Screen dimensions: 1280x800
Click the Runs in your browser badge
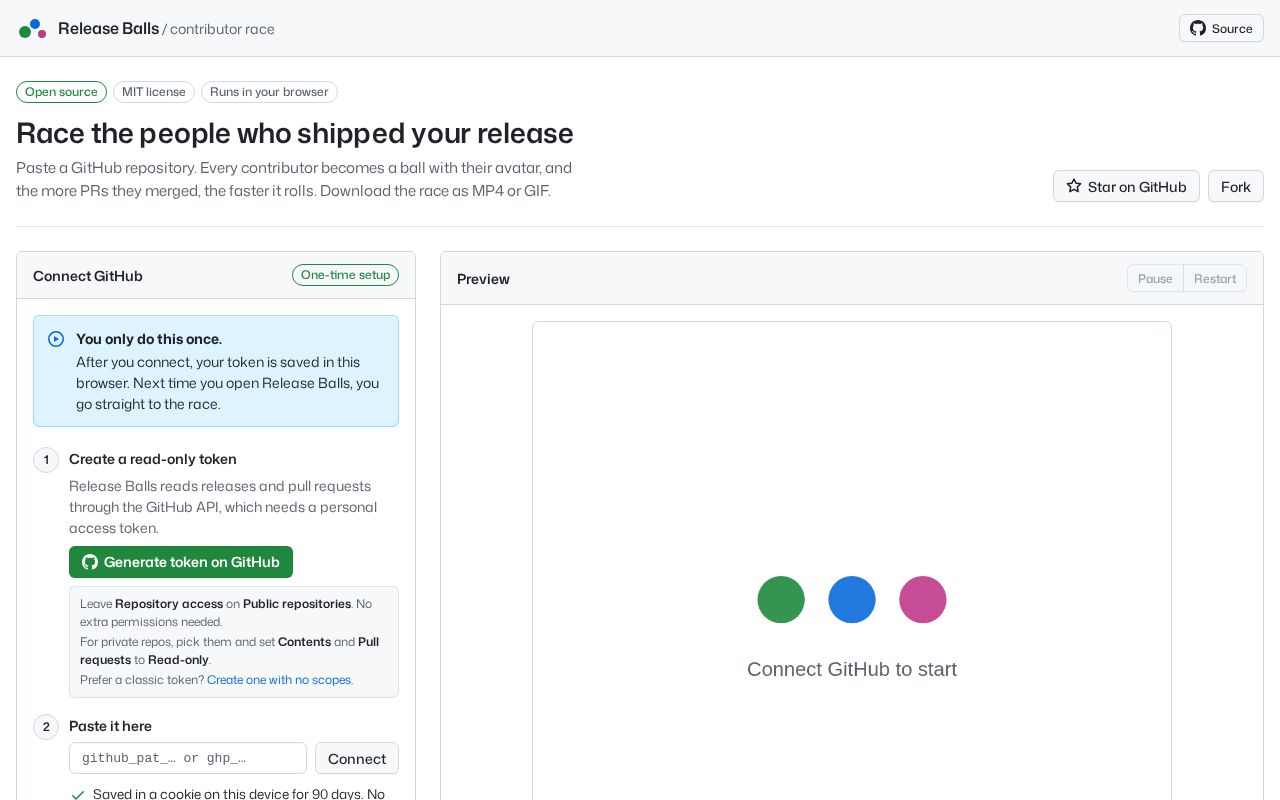tap(269, 92)
